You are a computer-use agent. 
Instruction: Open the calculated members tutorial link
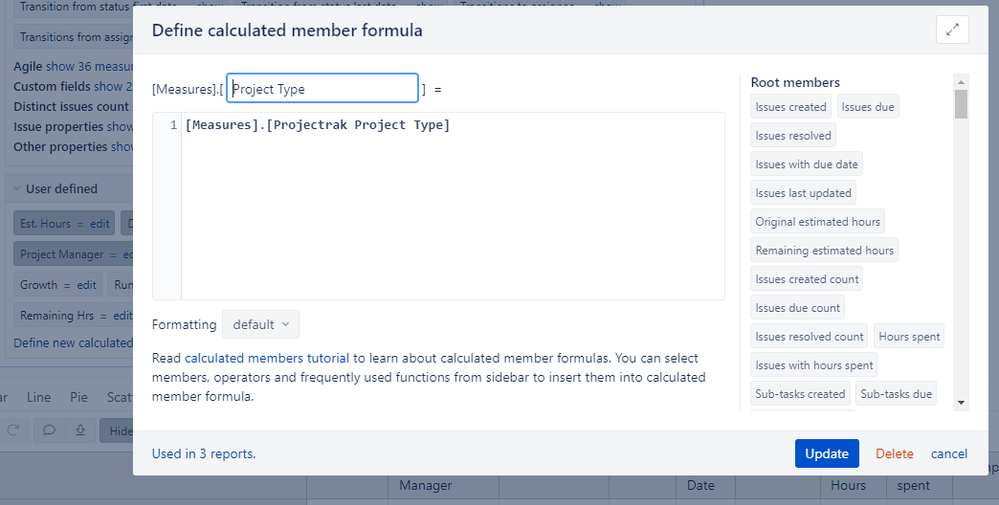pyautogui.click(x=267, y=358)
